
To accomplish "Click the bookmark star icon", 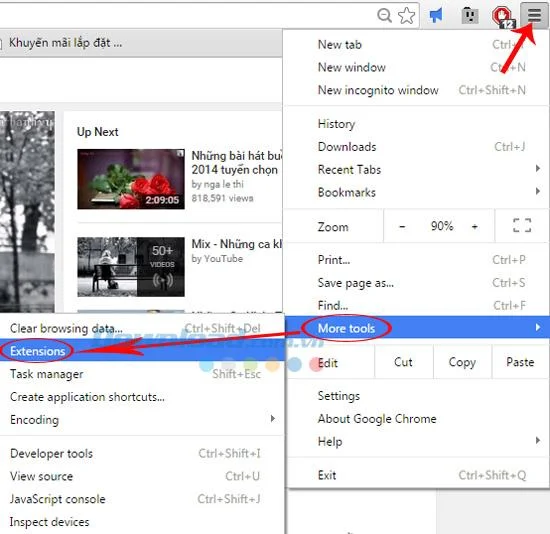I will click(x=407, y=15).
